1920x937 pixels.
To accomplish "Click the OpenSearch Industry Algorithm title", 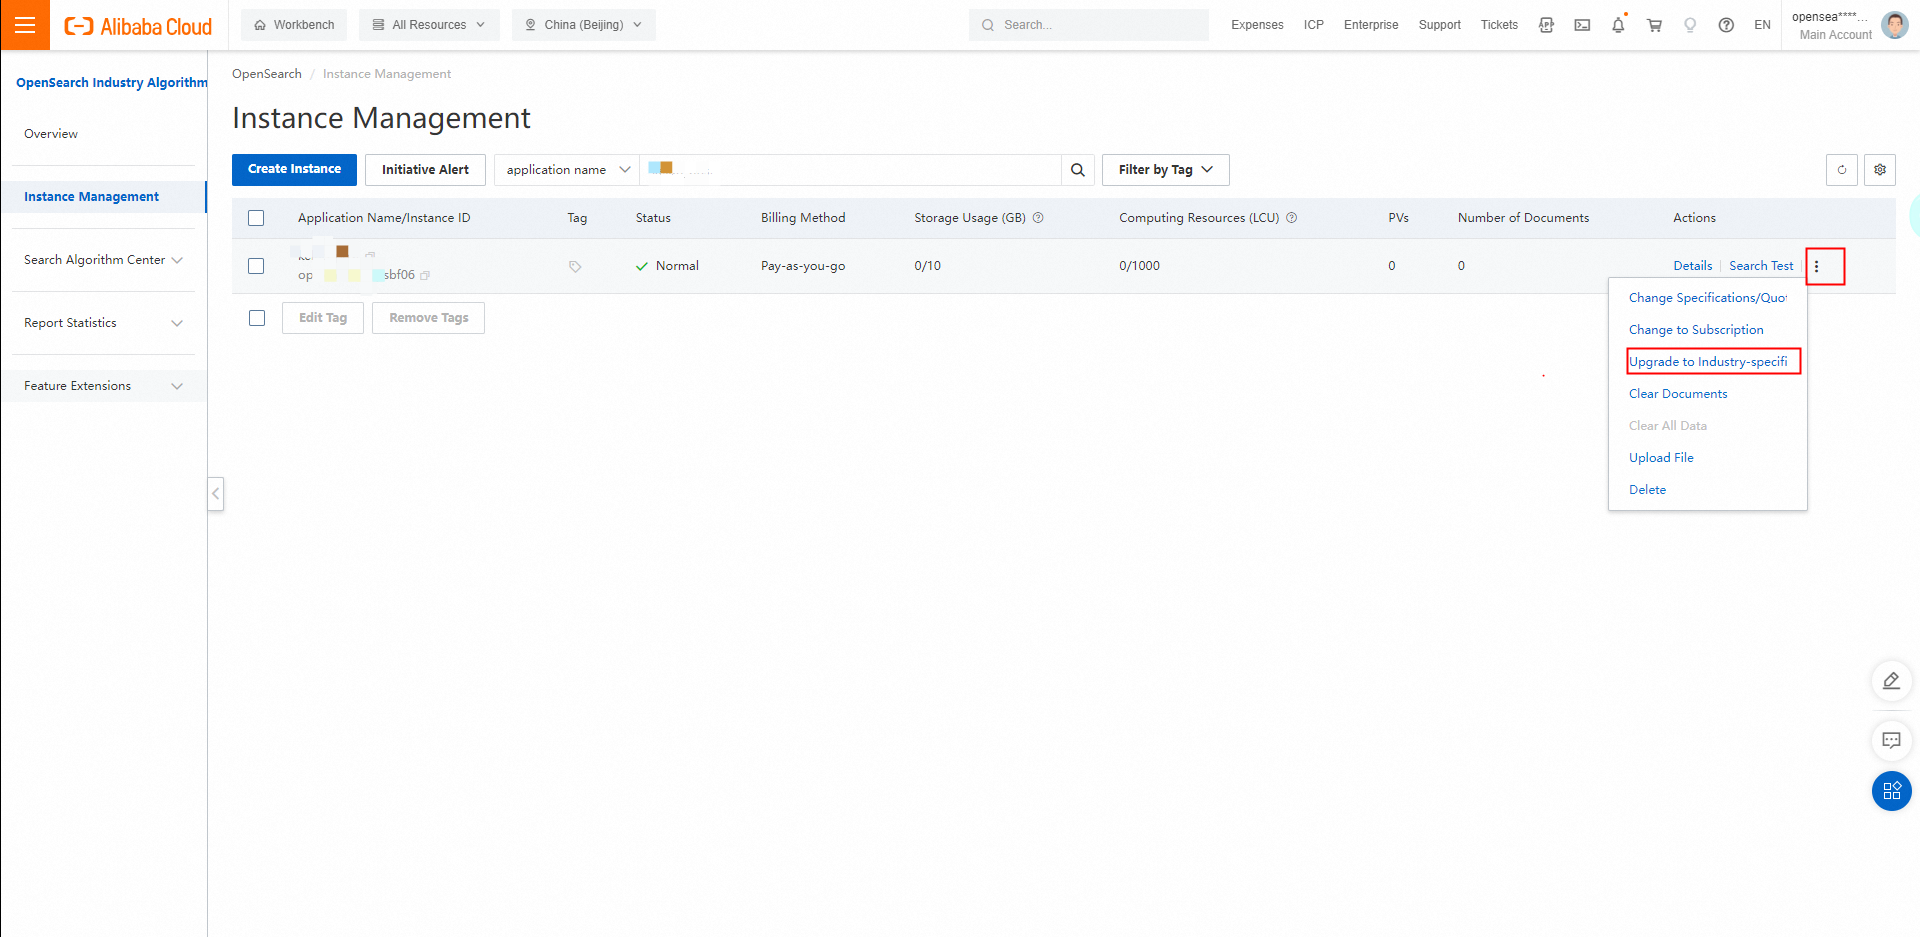I will [x=112, y=83].
